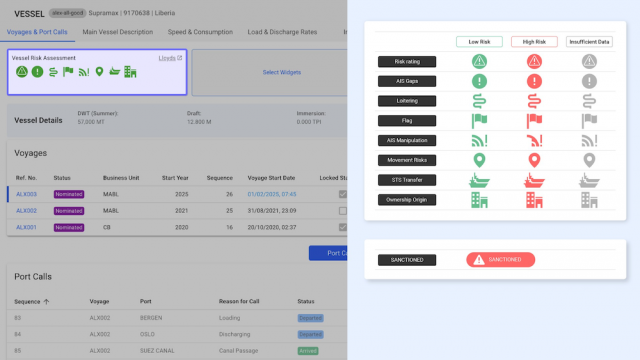Image resolution: width=640 pixels, height=360 pixels.
Task: Click the green ownership origin building icon in the widget
Action: [130, 72]
